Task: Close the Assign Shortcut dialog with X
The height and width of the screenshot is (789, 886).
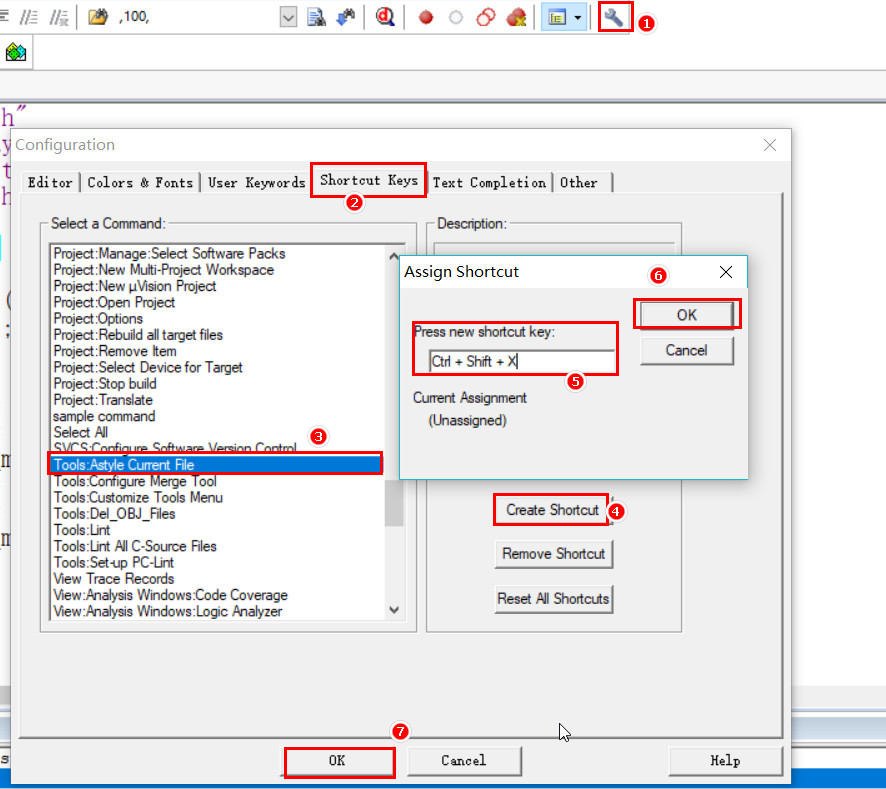Action: tap(726, 272)
